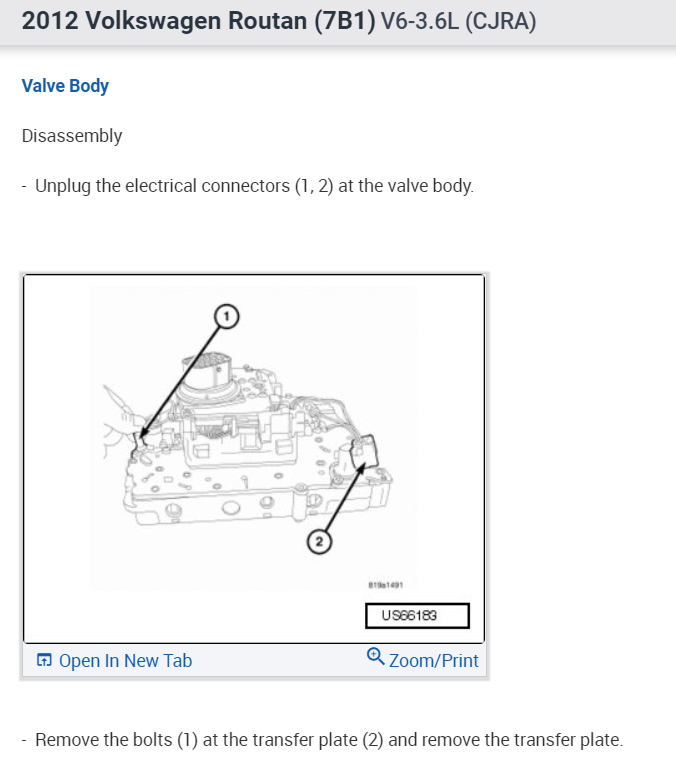Click the Disassembly heading
676x775 pixels.
pyautogui.click(x=72, y=136)
